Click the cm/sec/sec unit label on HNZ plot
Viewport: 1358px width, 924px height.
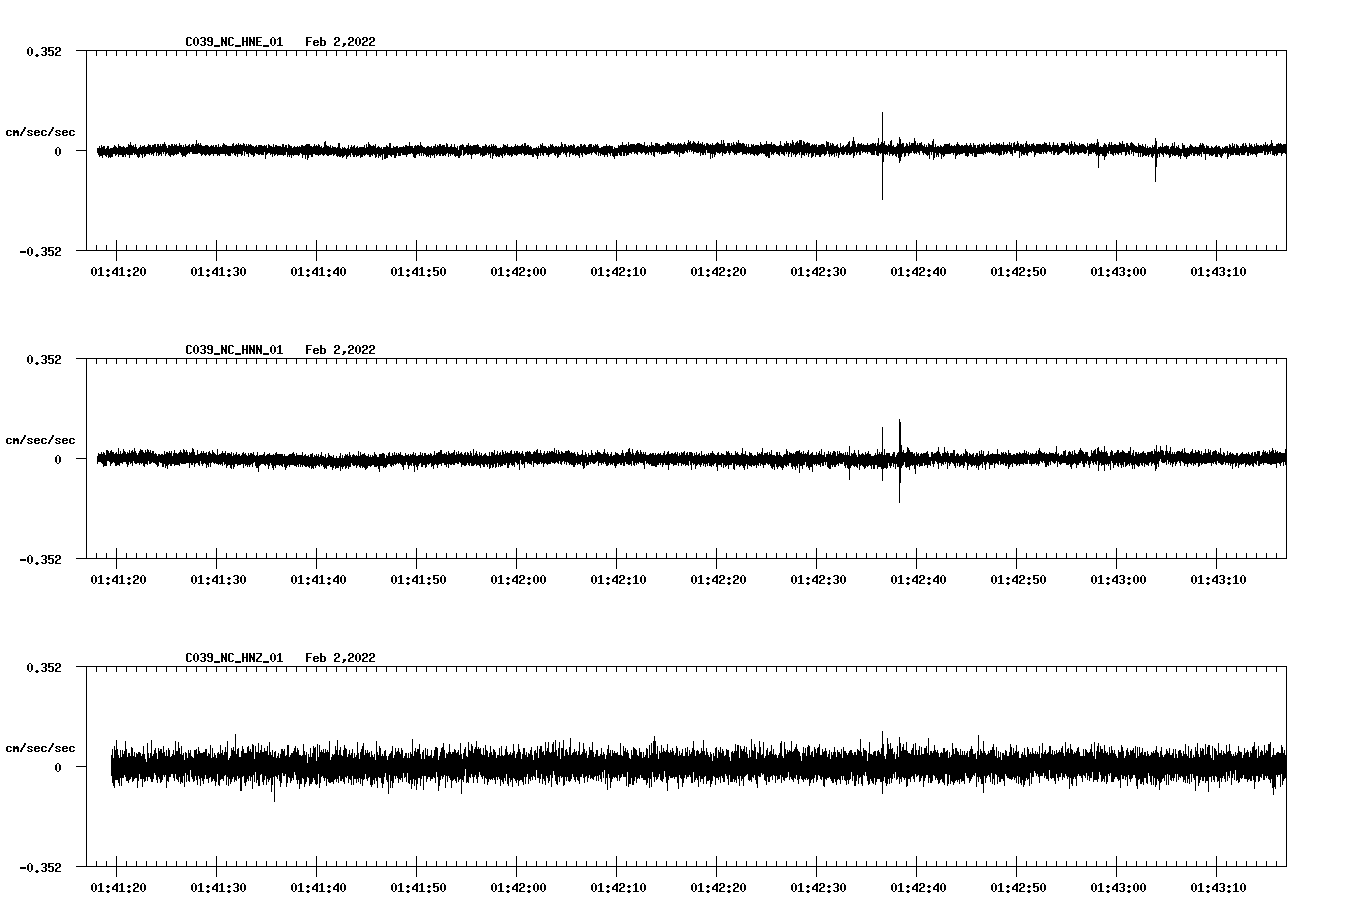[40, 748]
